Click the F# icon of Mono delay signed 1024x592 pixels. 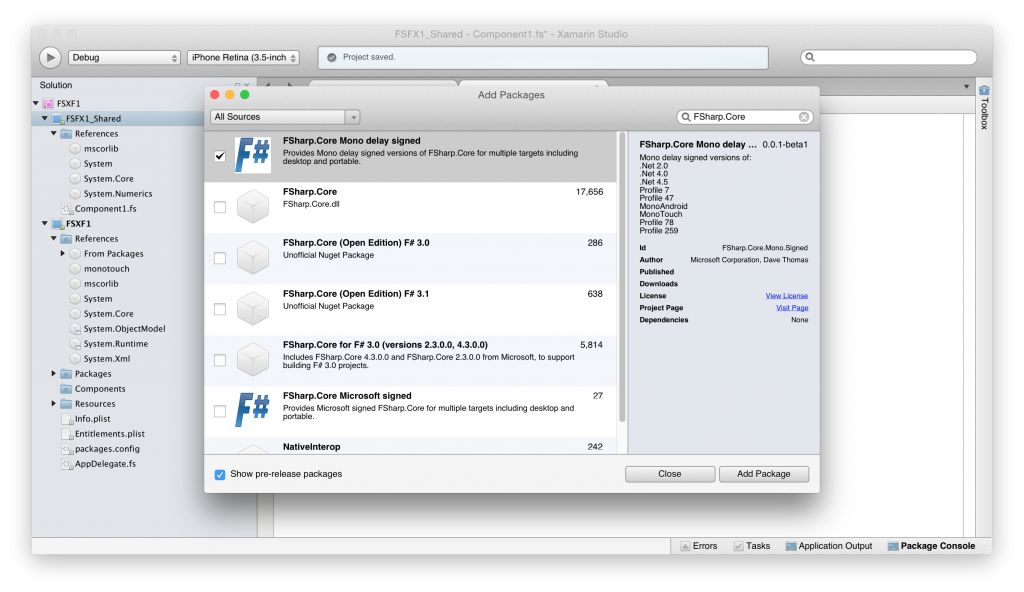(x=253, y=156)
